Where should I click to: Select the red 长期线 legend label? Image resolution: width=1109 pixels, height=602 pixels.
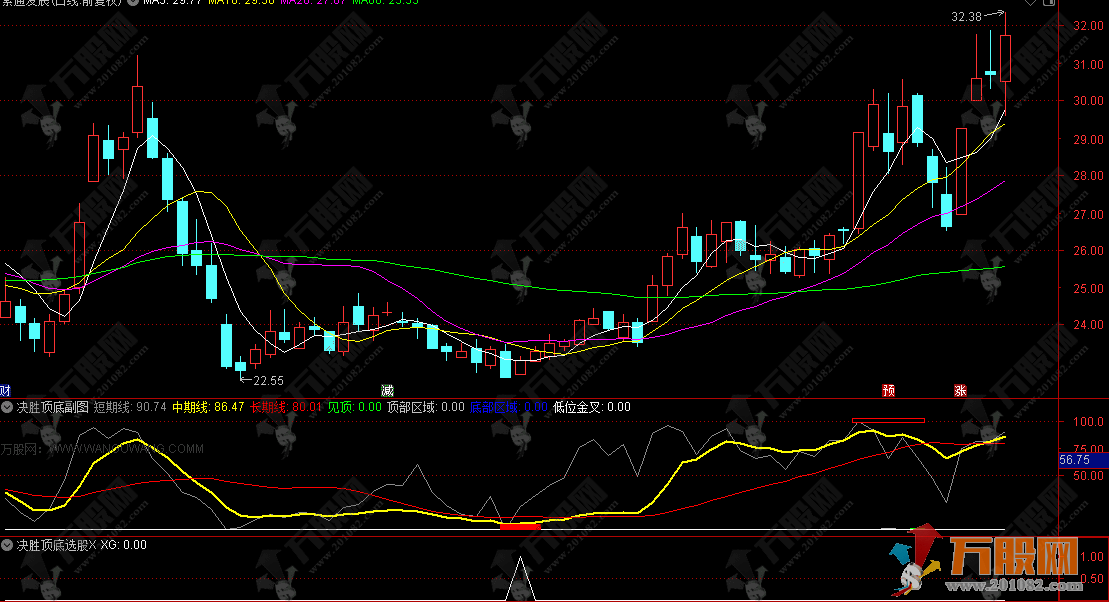pos(286,407)
